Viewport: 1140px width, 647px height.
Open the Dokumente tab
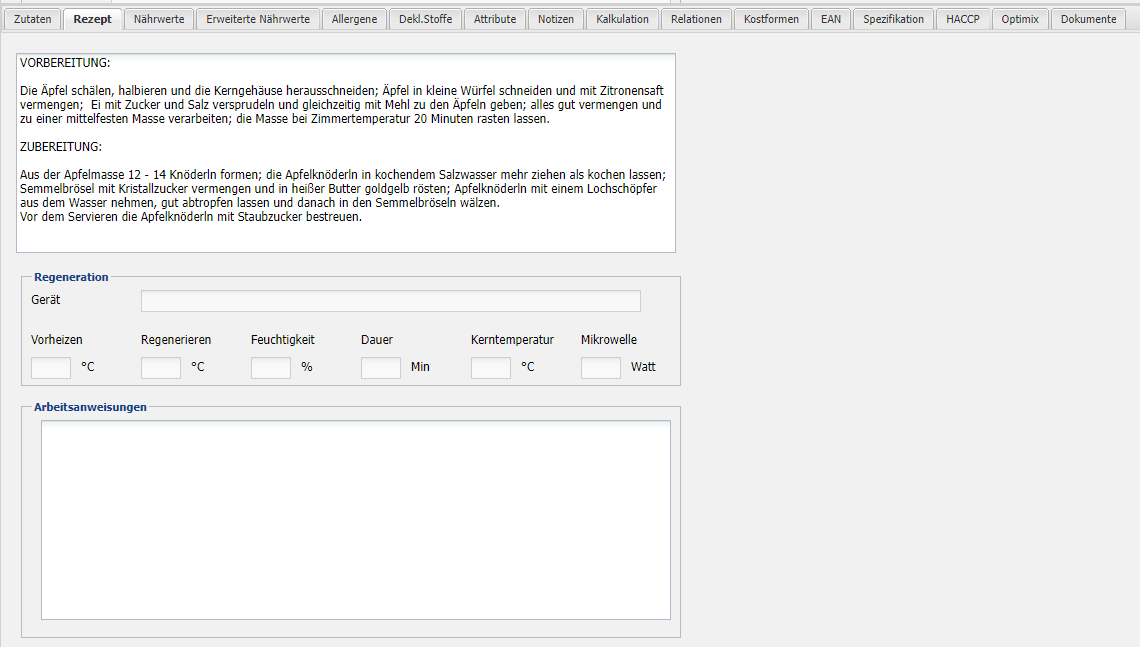[1088, 19]
